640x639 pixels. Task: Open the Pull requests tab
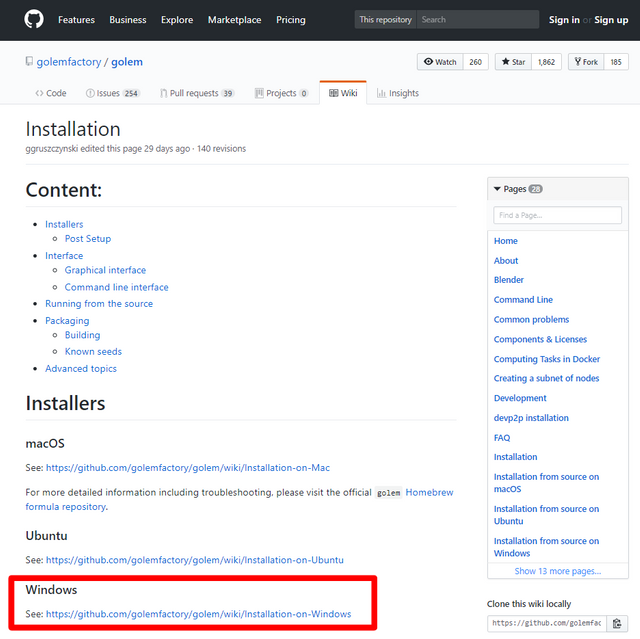coord(197,93)
